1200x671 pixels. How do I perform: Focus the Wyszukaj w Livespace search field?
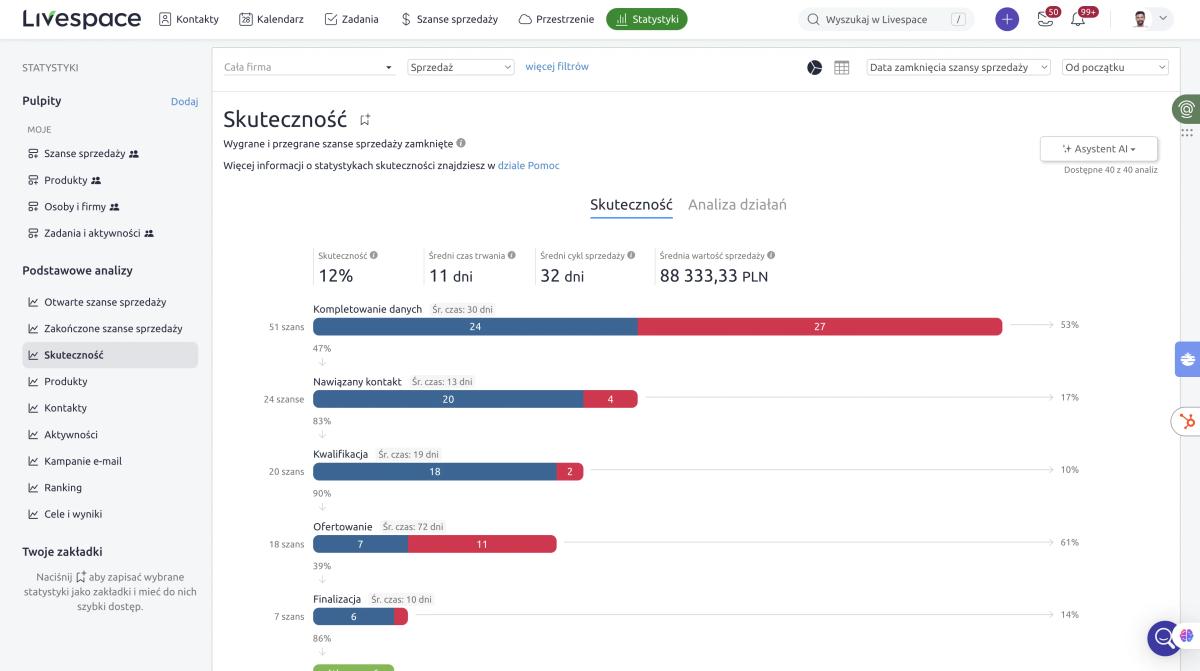point(886,19)
